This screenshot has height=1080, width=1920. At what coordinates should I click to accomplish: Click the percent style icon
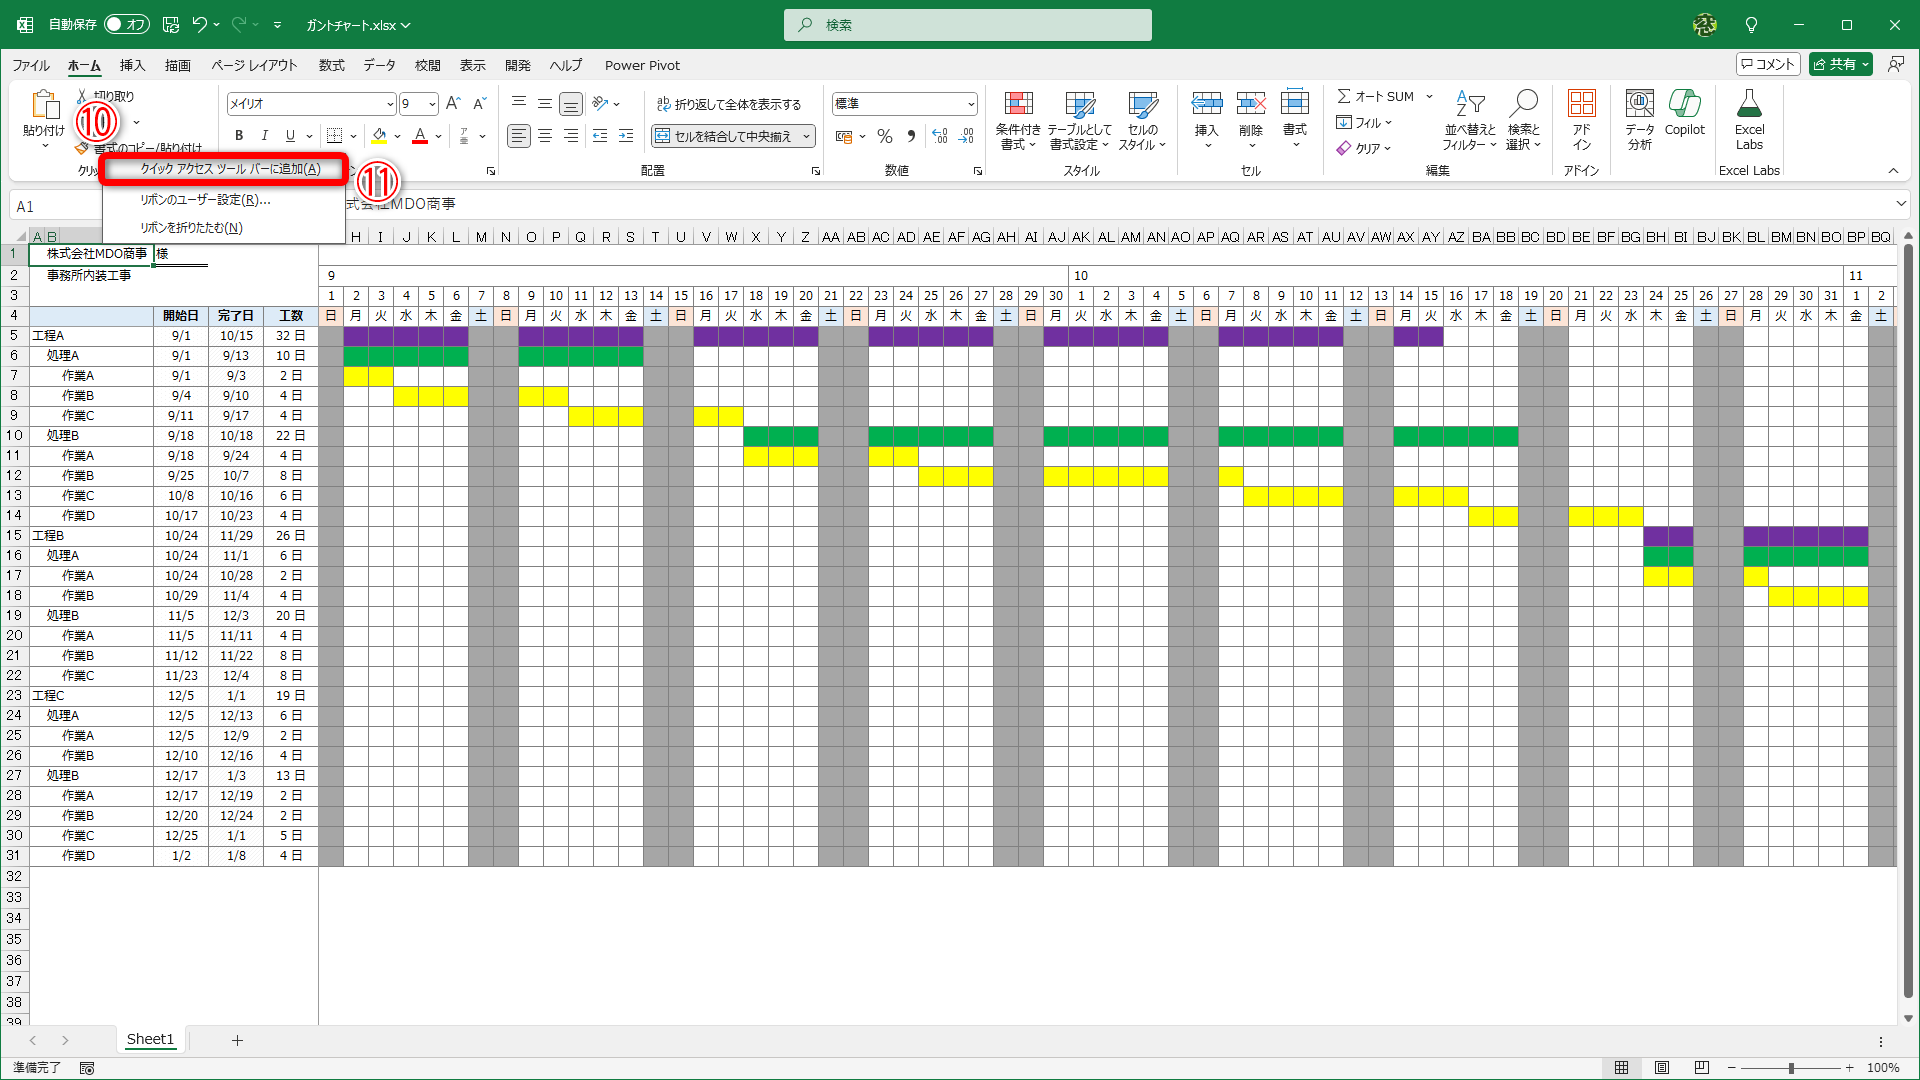[x=884, y=136]
